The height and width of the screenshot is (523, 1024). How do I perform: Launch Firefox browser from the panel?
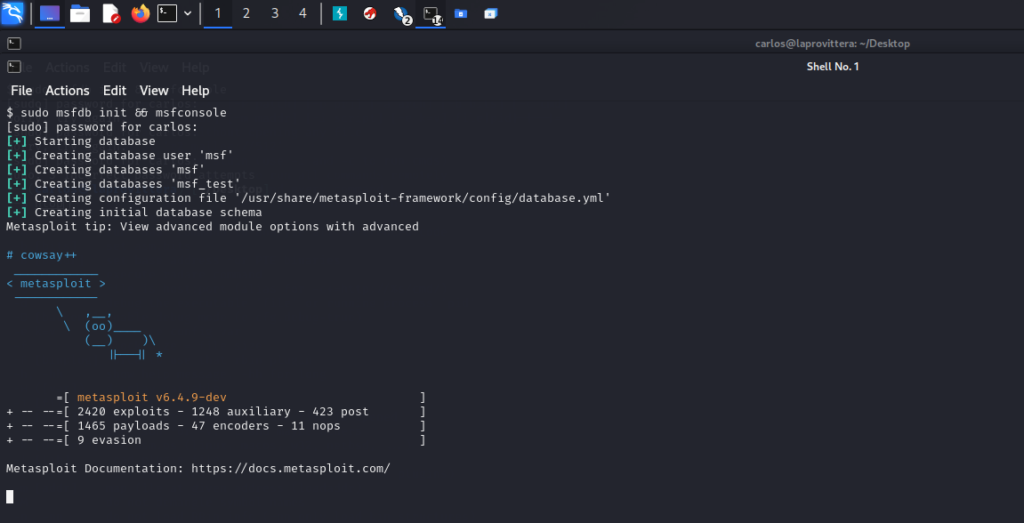[x=140, y=14]
